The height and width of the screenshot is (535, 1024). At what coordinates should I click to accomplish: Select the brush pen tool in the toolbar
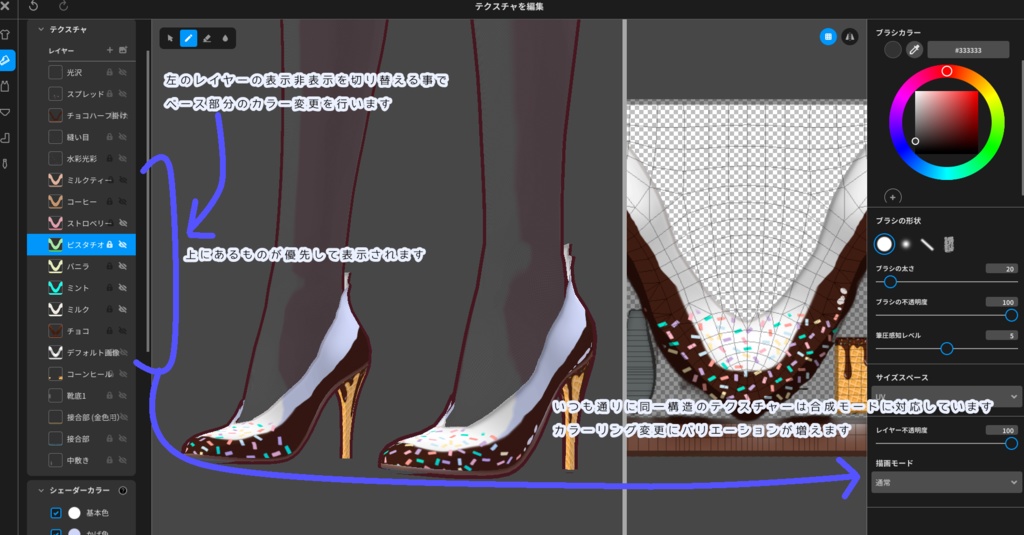[188, 39]
